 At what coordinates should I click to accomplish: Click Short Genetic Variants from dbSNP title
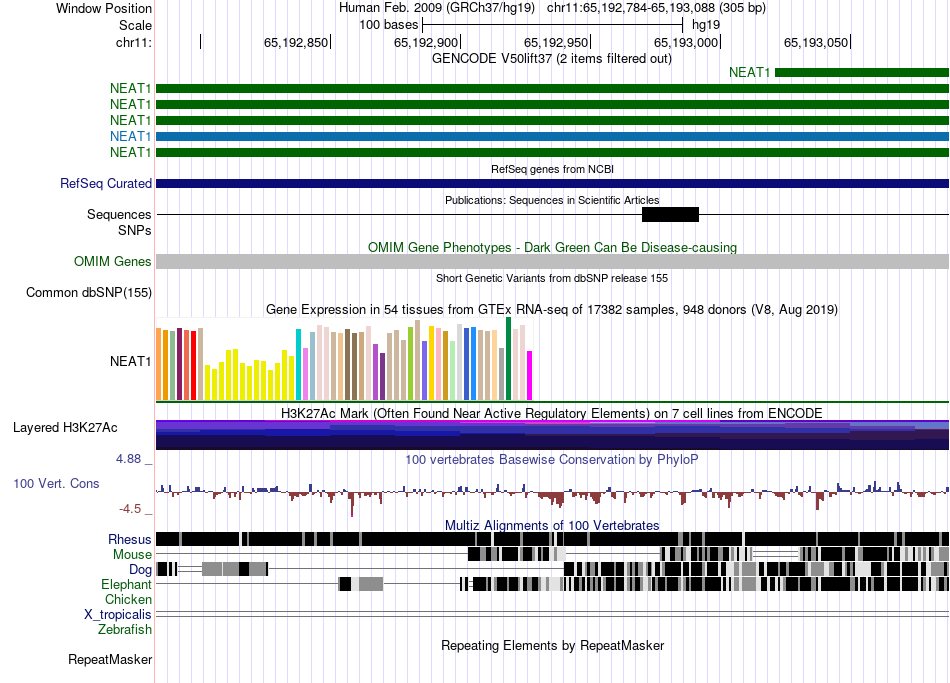click(x=552, y=278)
